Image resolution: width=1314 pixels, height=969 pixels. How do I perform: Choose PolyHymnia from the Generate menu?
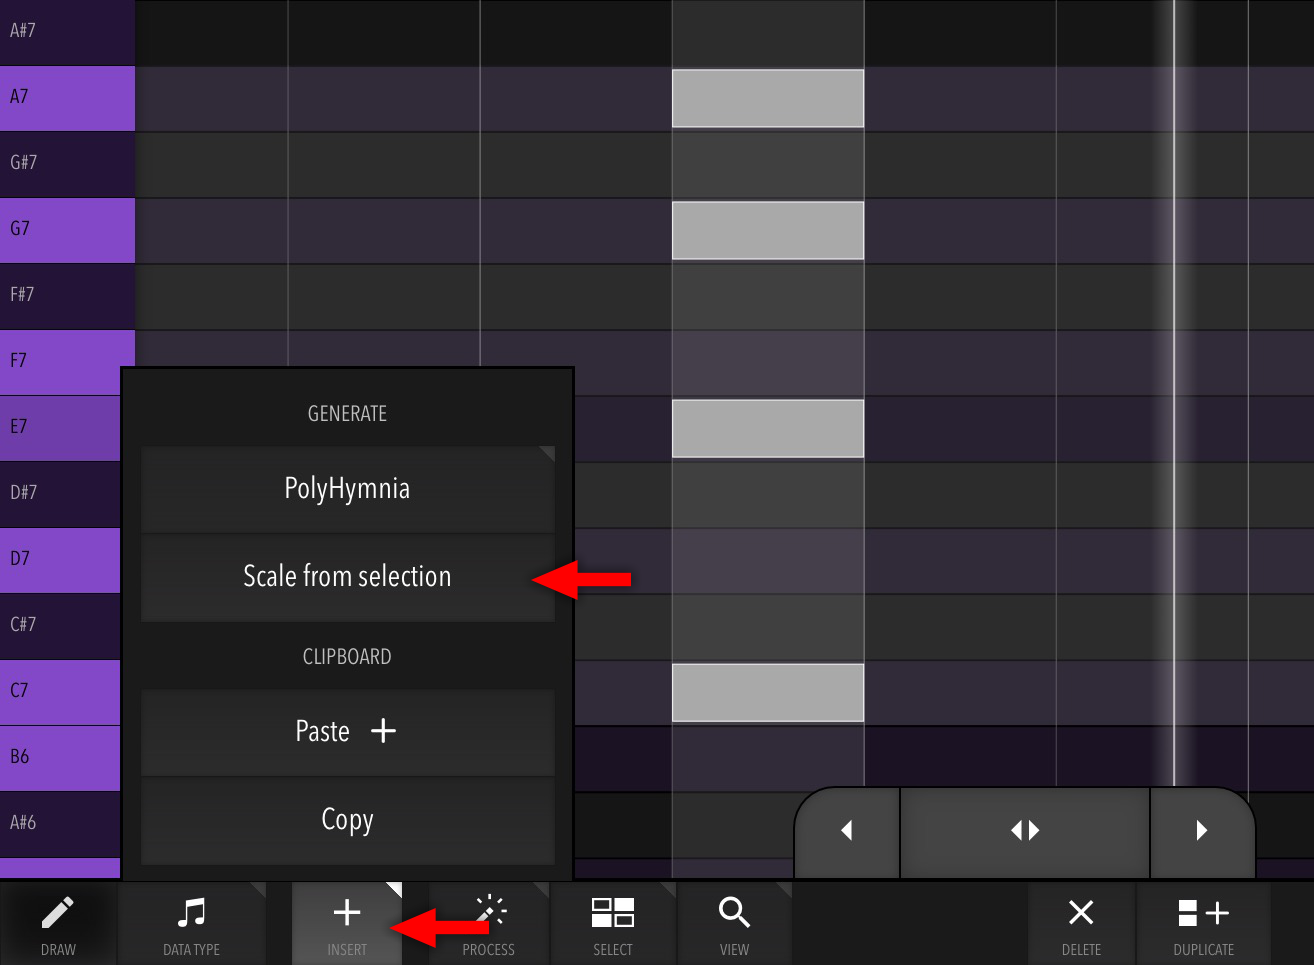coord(347,489)
